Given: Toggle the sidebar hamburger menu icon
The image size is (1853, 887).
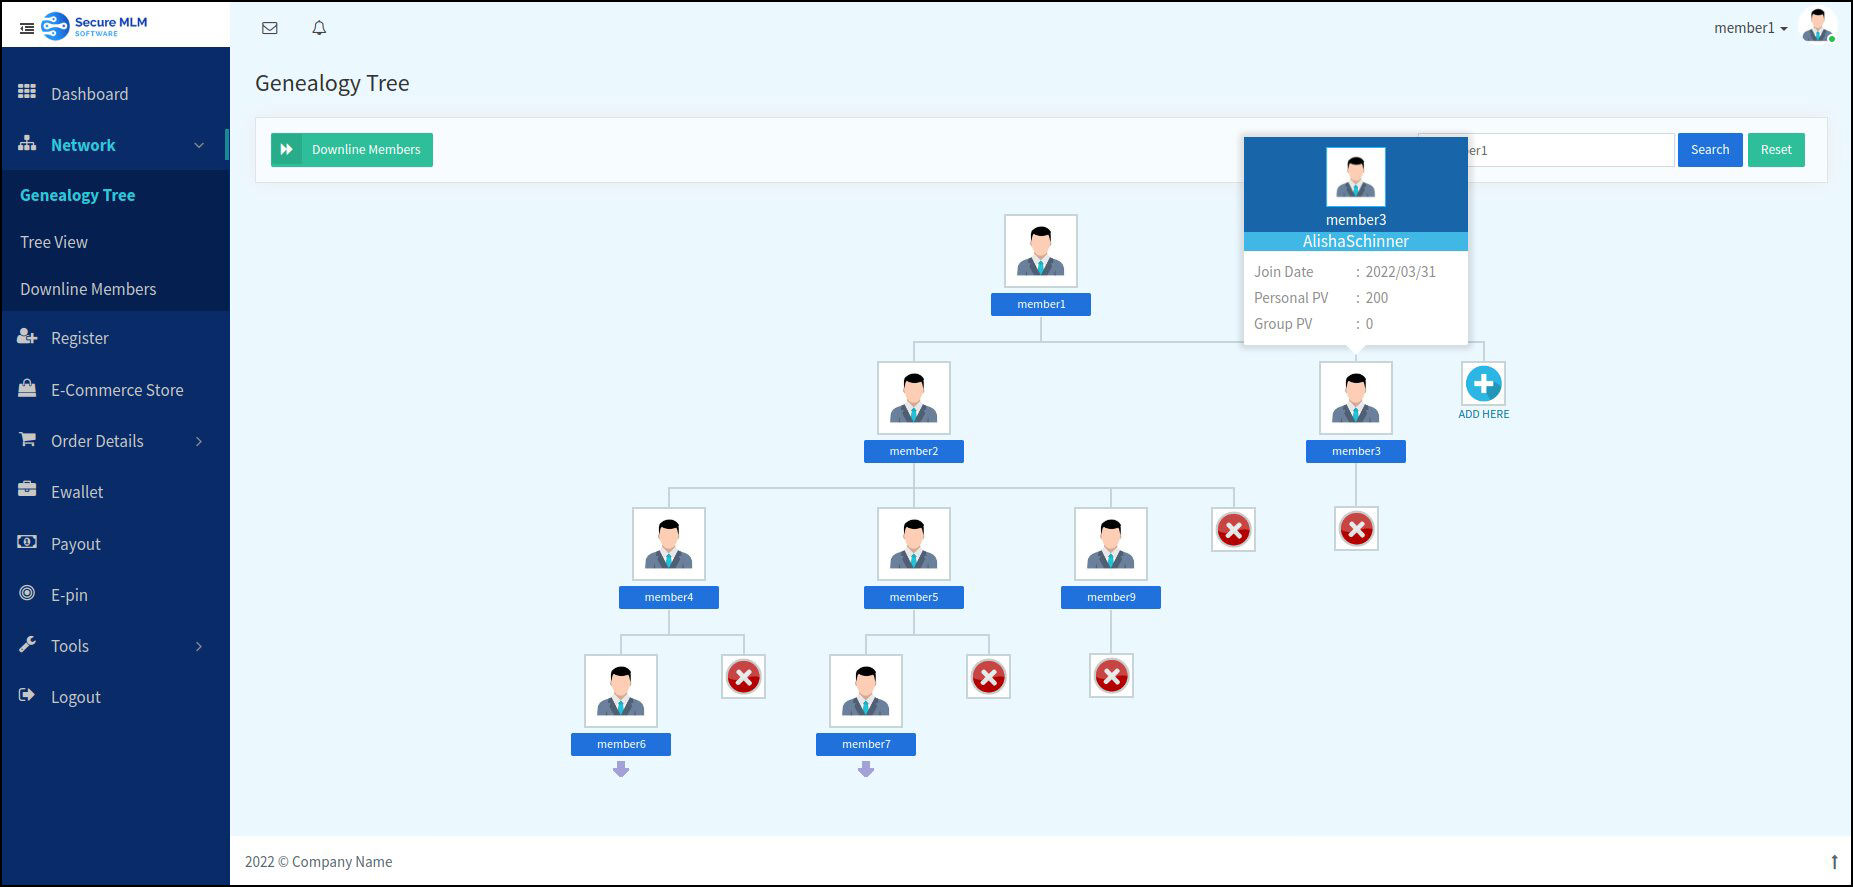Looking at the screenshot, I should pyautogui.click(x=27, y=29).
